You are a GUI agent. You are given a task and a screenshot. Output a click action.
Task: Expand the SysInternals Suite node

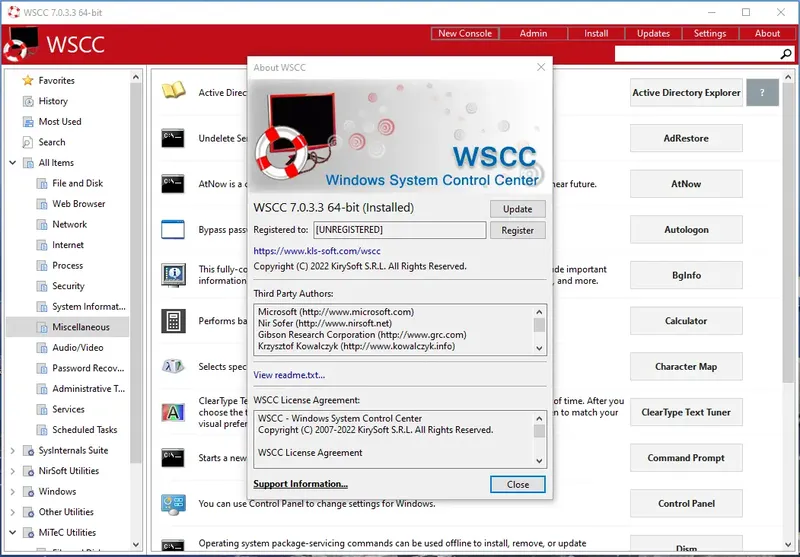click(x=13, y=450)
